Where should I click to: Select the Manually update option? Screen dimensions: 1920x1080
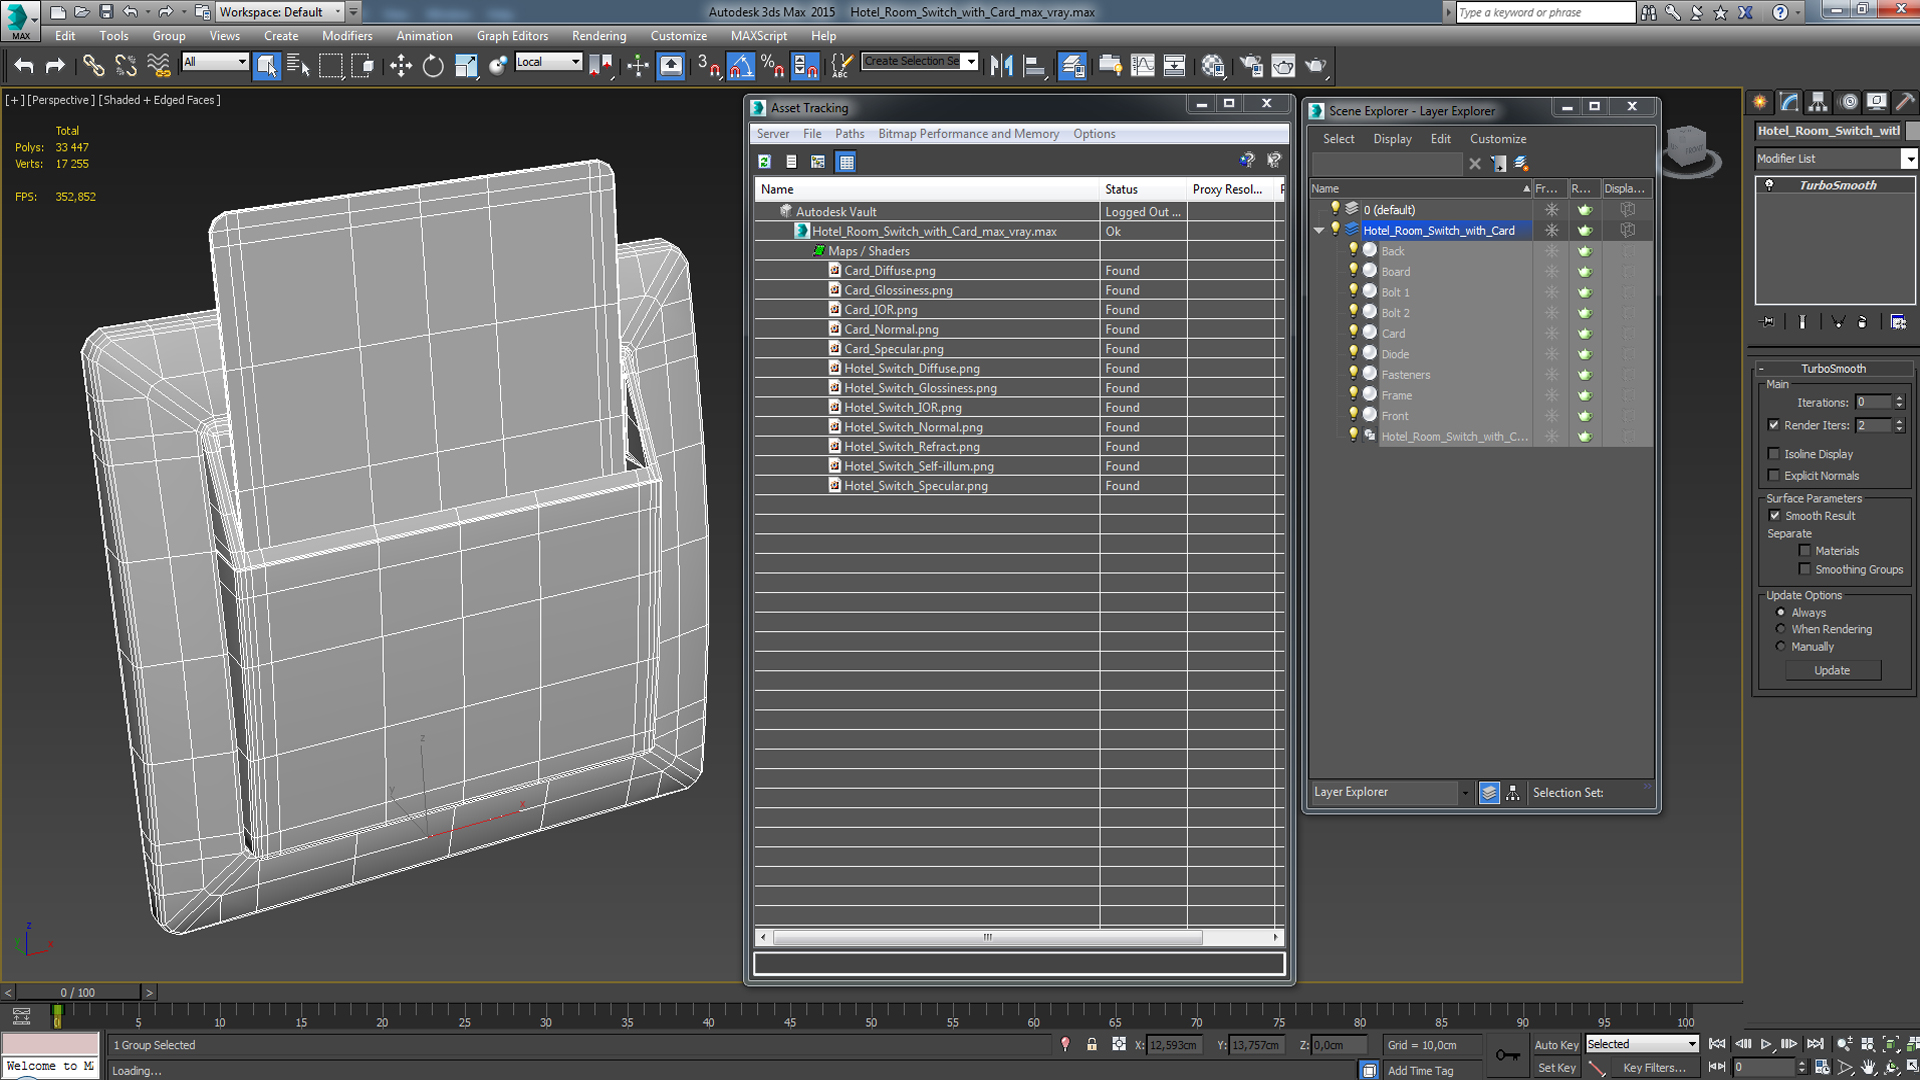(x=1780, y=647)
